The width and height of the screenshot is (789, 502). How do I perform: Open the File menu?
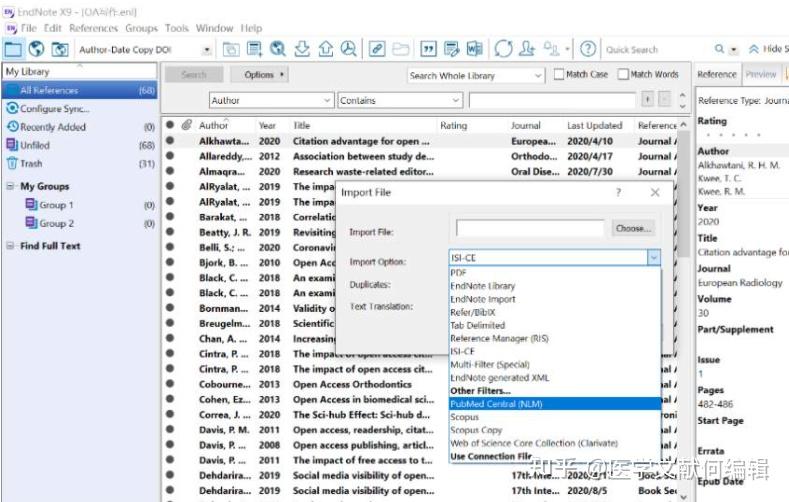tap(29, 28)
